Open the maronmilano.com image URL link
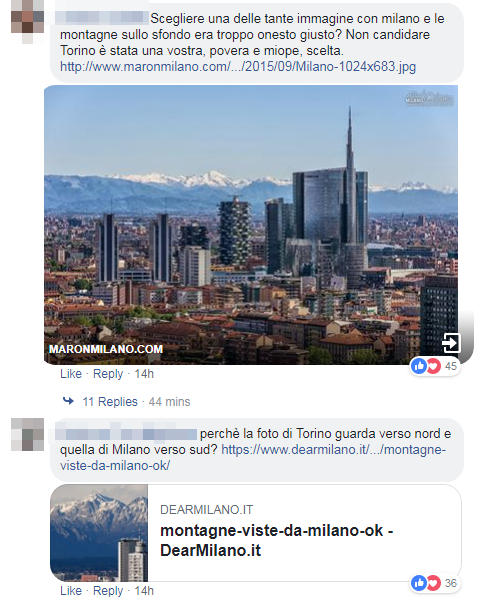Viewport: 483px width, 600px height. pyautogui.click(x=238, y=67)
